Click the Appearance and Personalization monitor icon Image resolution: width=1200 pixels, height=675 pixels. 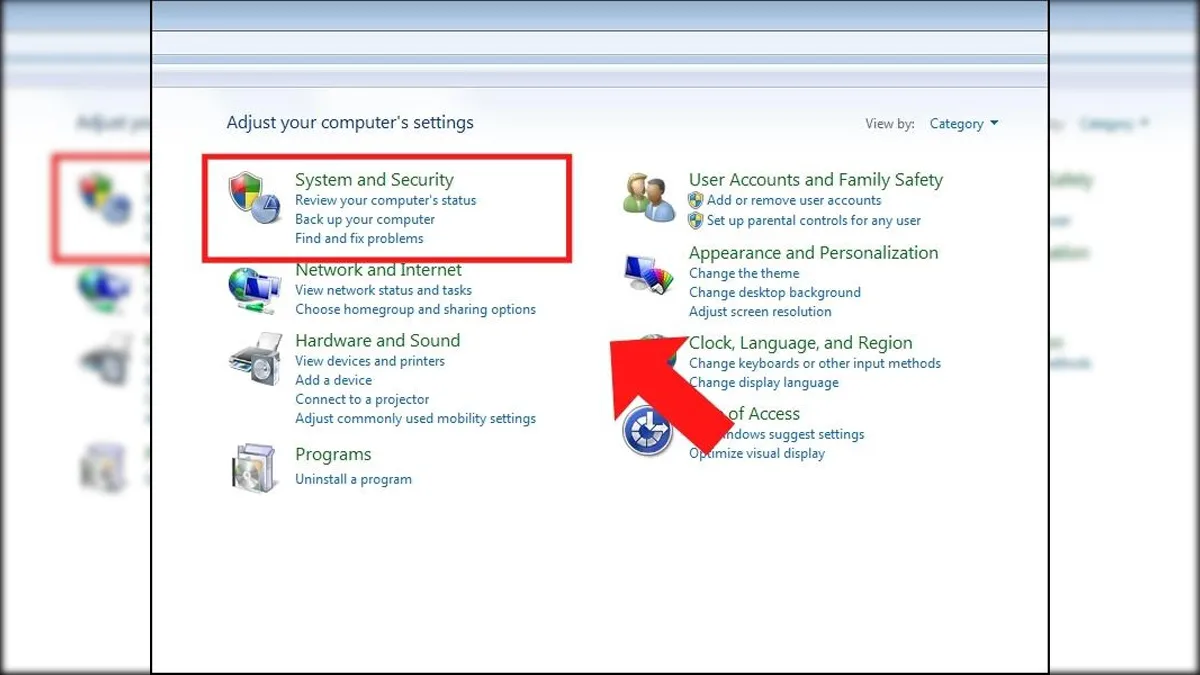tap(648, 273)
